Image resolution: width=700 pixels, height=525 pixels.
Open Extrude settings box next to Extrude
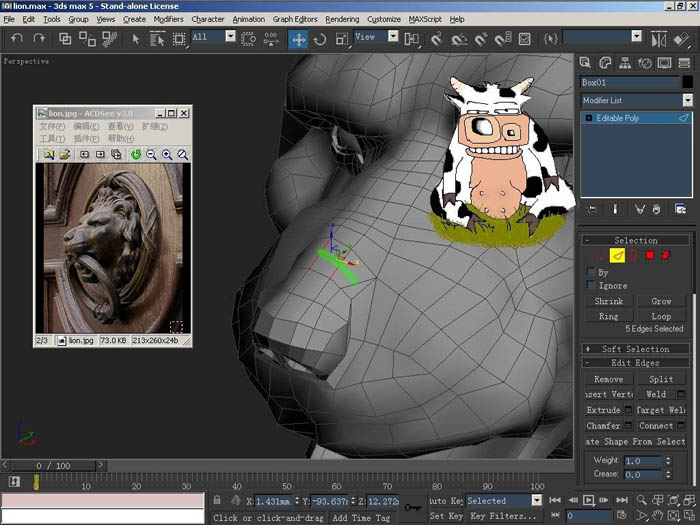pyautogui.click(x=628, y=409)
